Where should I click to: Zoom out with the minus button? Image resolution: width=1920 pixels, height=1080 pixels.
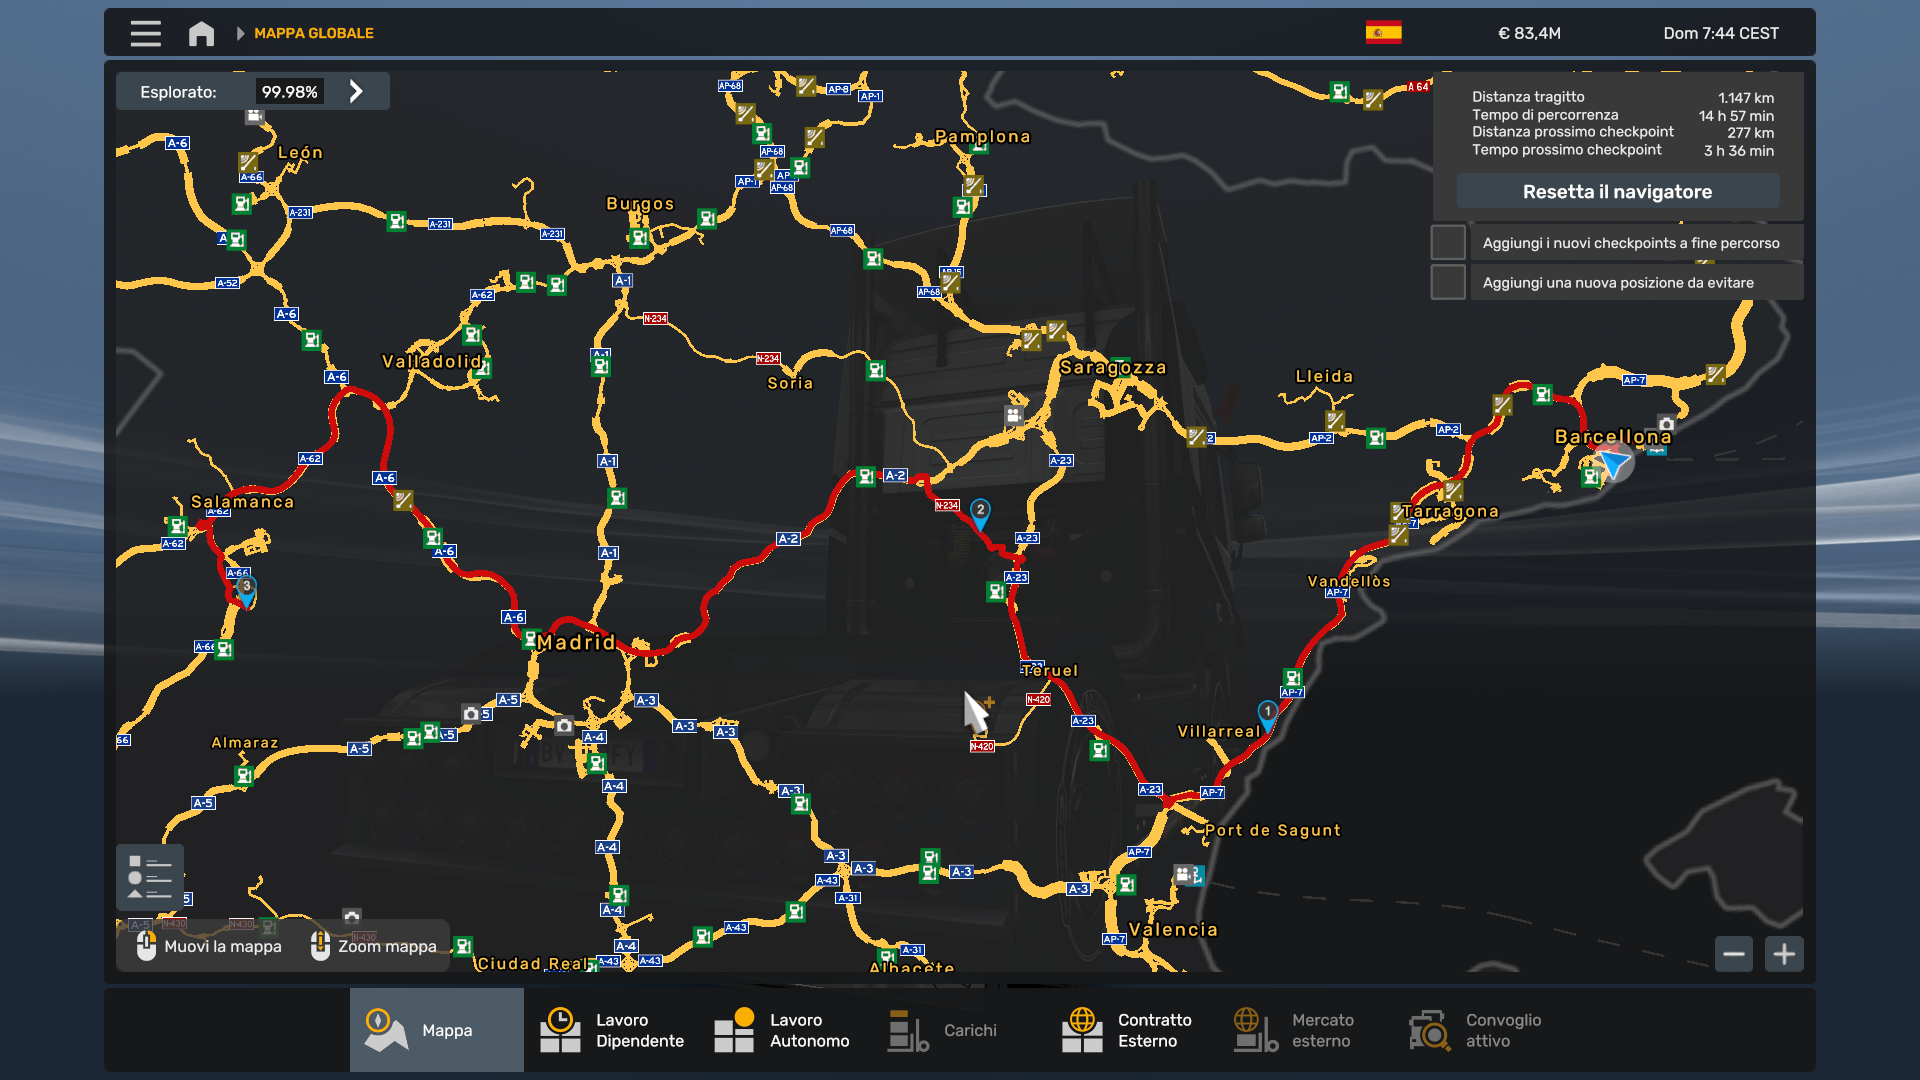(x=1733, y=954)
